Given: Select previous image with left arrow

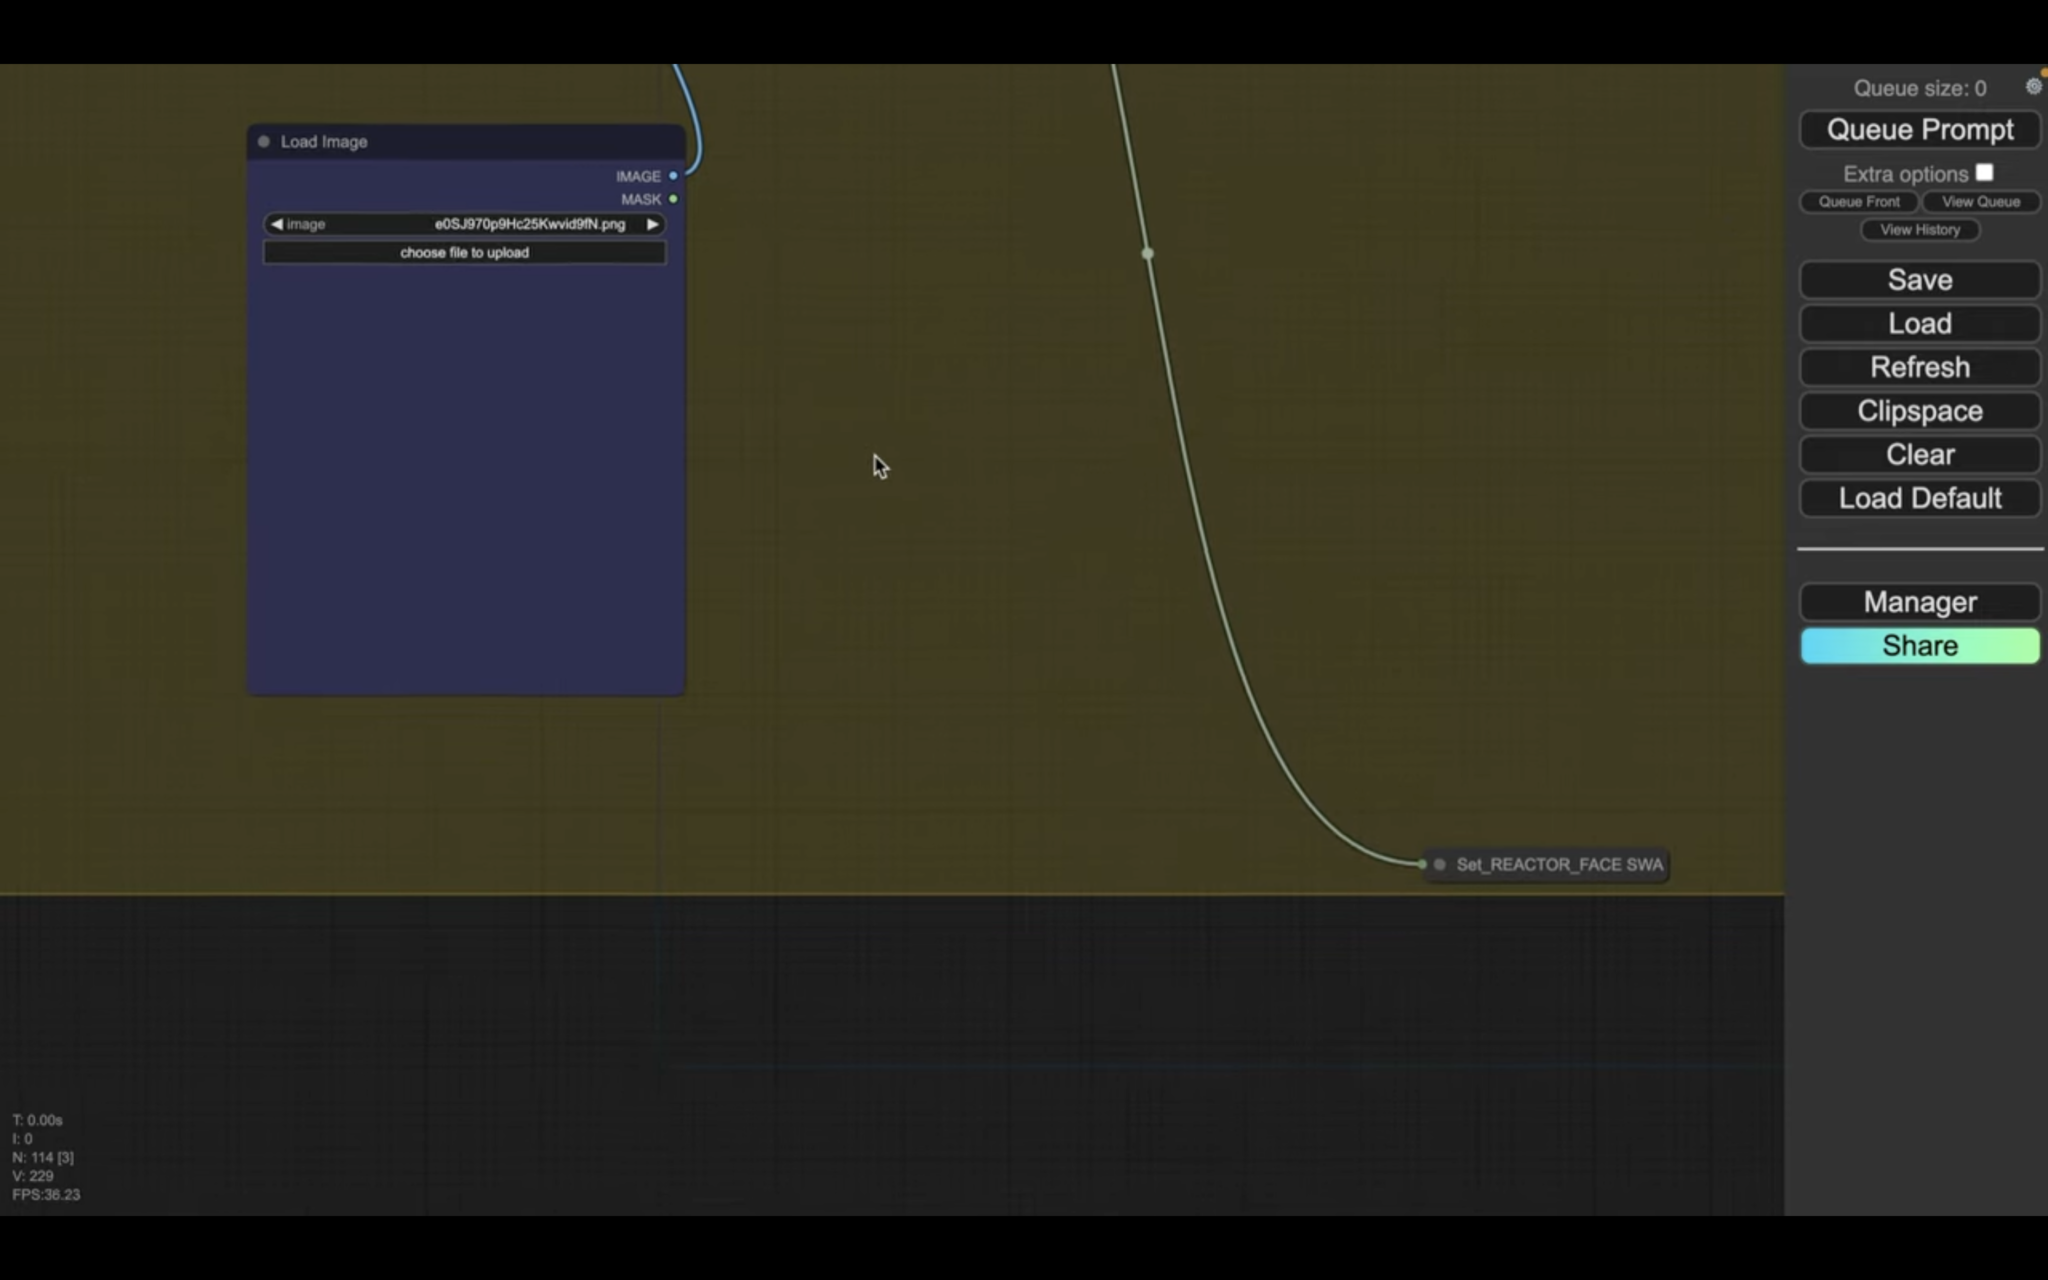Looking at the screenshot, I should (x=277, y=224).
